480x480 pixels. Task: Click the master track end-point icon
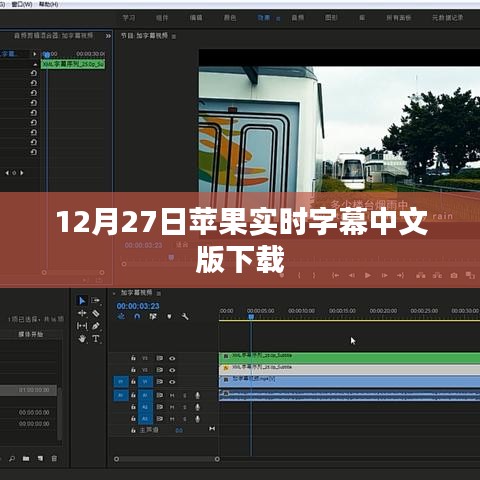(212, 429)
